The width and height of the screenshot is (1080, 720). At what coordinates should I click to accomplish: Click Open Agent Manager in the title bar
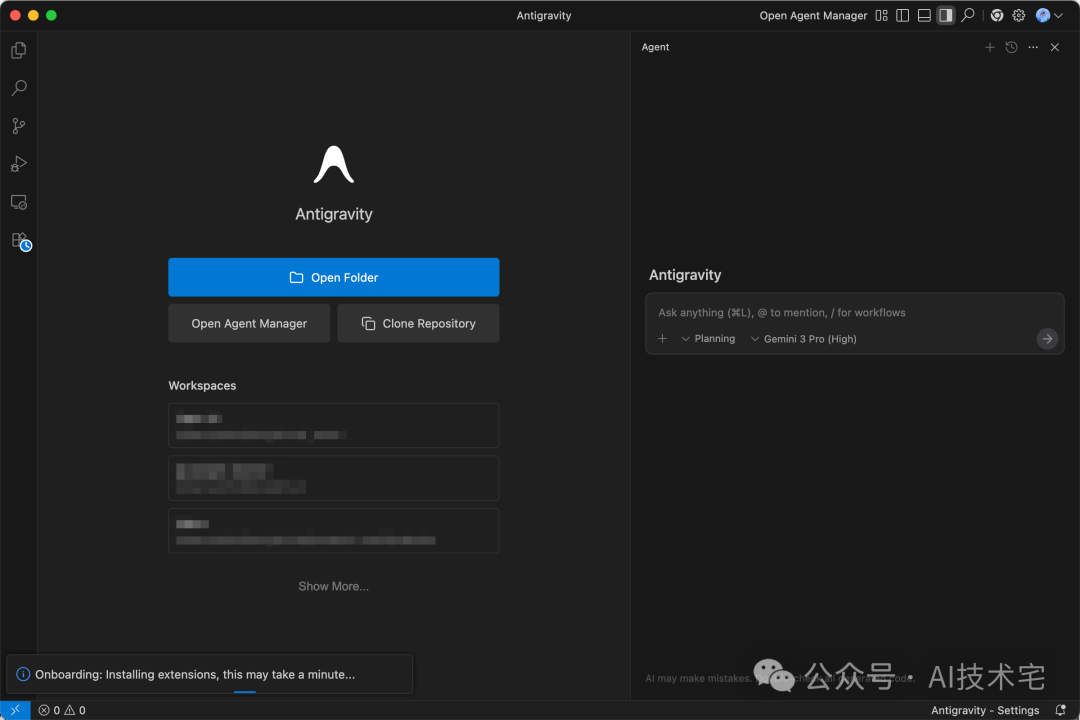click(x=813, y=15)
